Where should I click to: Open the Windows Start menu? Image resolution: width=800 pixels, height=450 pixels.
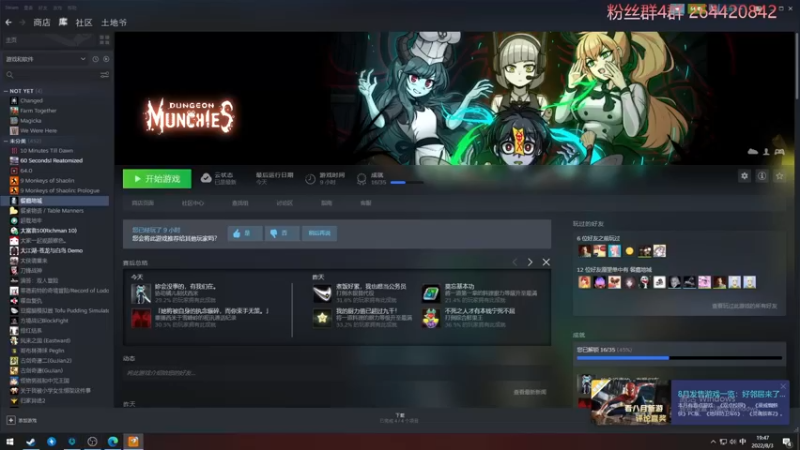(10, 441)
